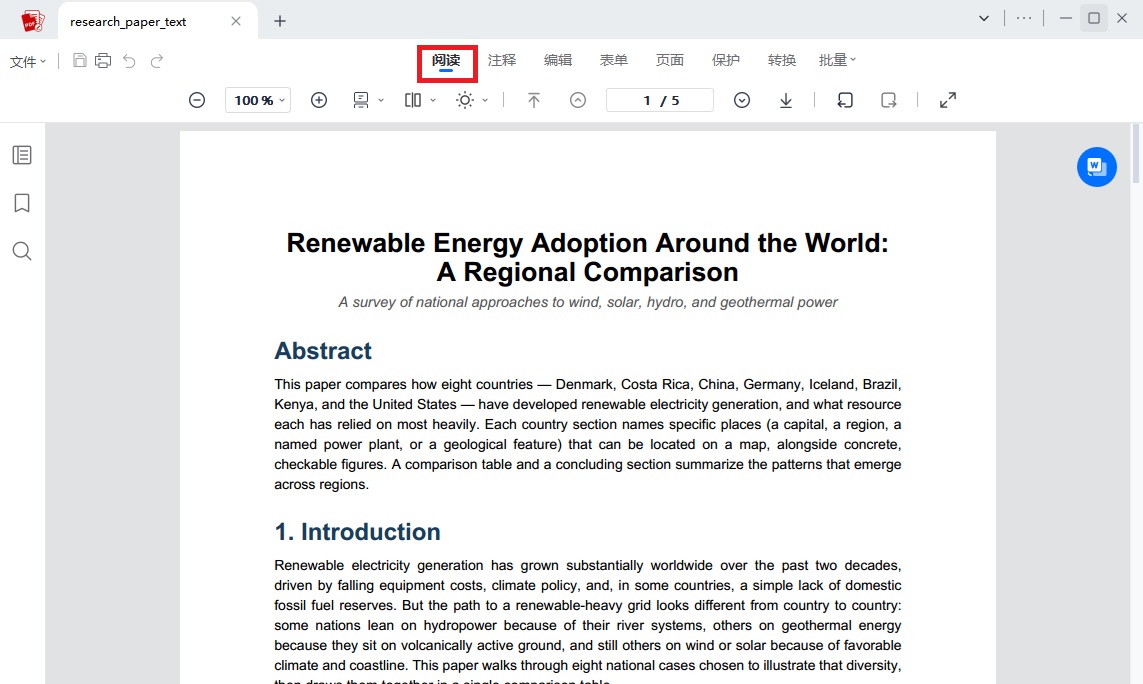The image size is (1143, 684).
Task: Go to the next page
Action: pyautogui.click(x=742, y=100)
